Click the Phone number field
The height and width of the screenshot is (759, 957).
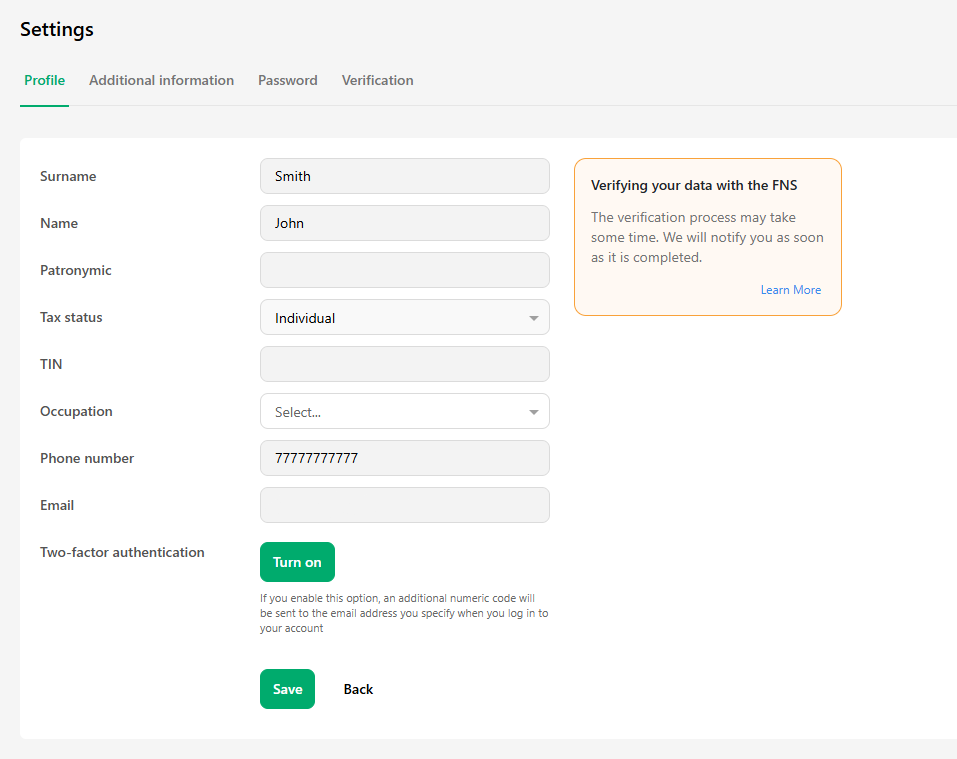click(x=405, y=458)
